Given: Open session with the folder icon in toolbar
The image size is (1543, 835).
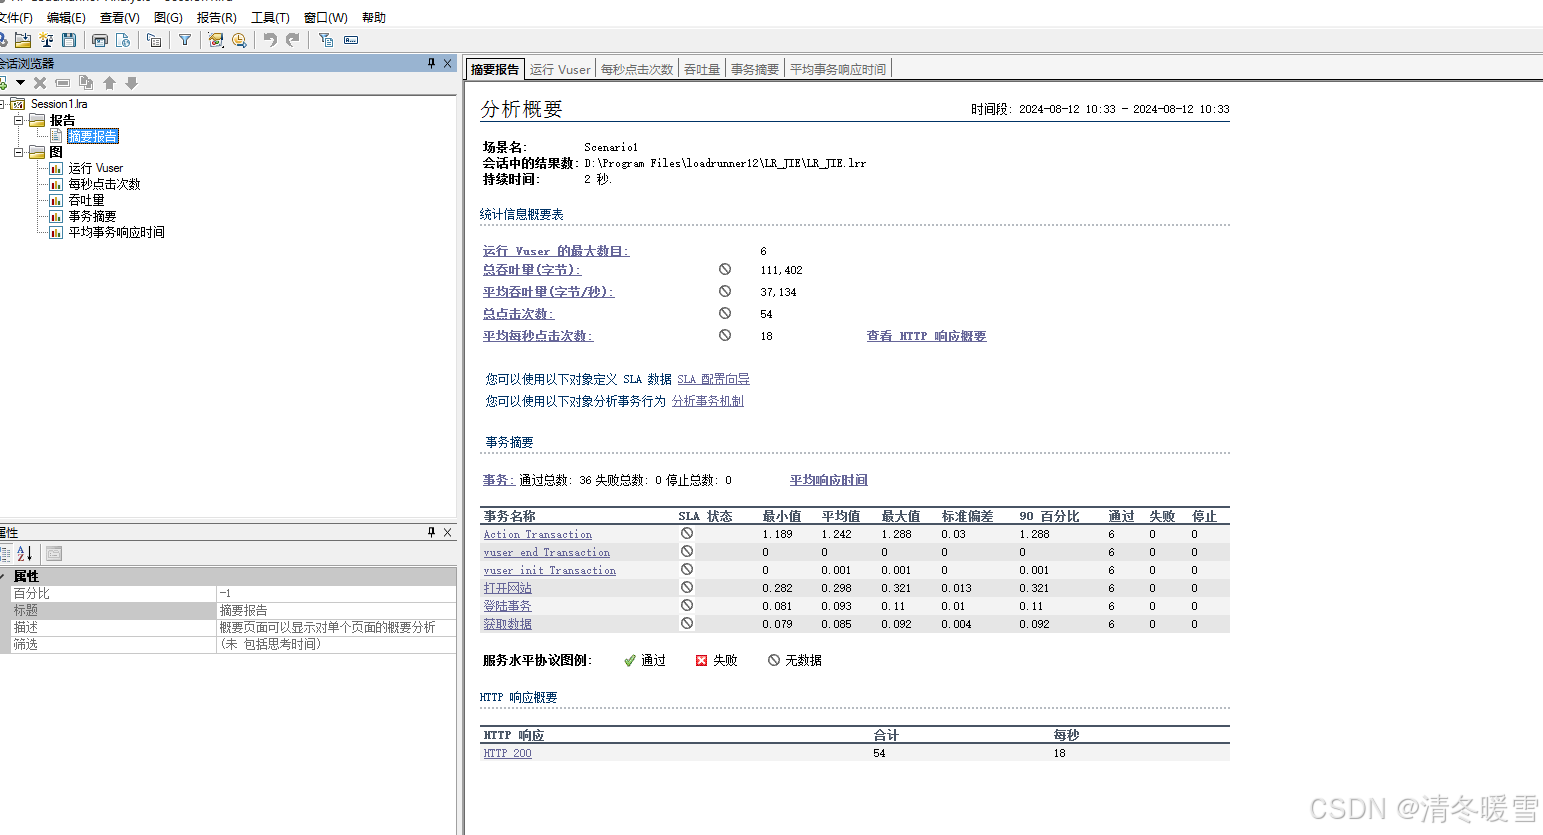Looking at the screenshot, I should pyautogui.click(x=23, y=40).
